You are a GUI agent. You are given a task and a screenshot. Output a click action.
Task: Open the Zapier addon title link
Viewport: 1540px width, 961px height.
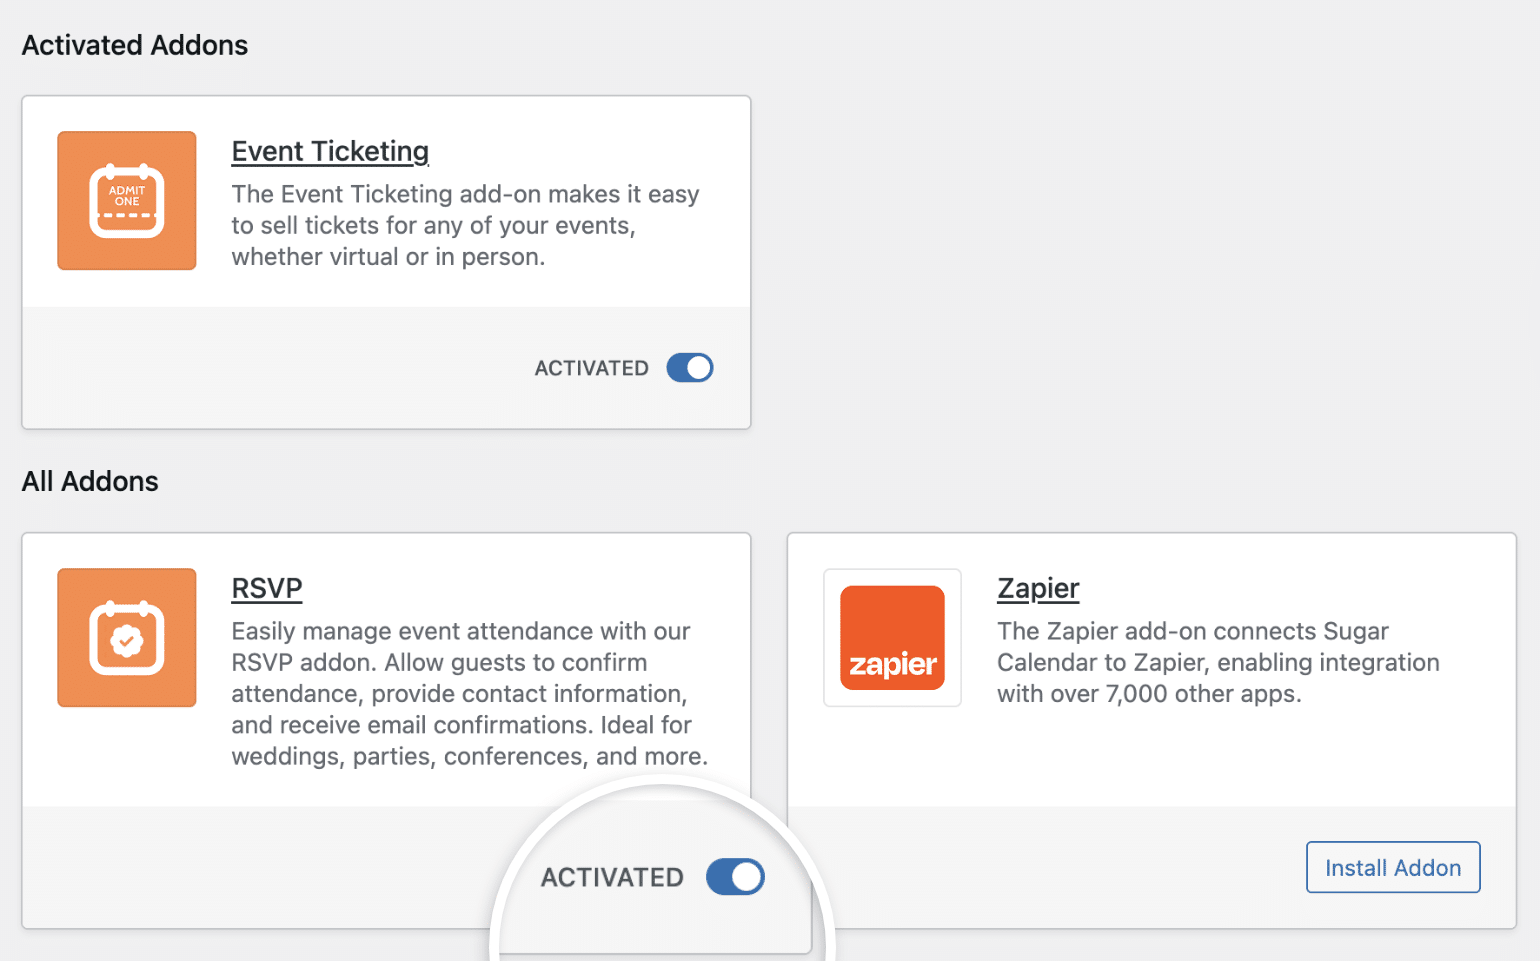pyautogui.click(x=1038, y=588)
